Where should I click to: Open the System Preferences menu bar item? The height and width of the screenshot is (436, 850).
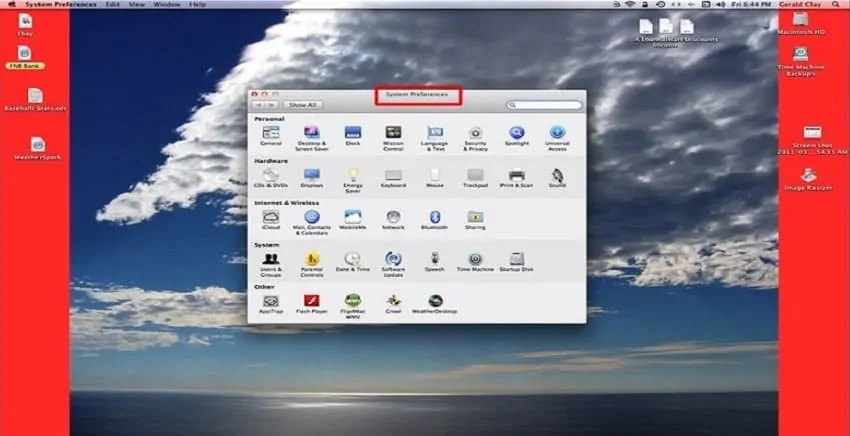coord(61,4)
